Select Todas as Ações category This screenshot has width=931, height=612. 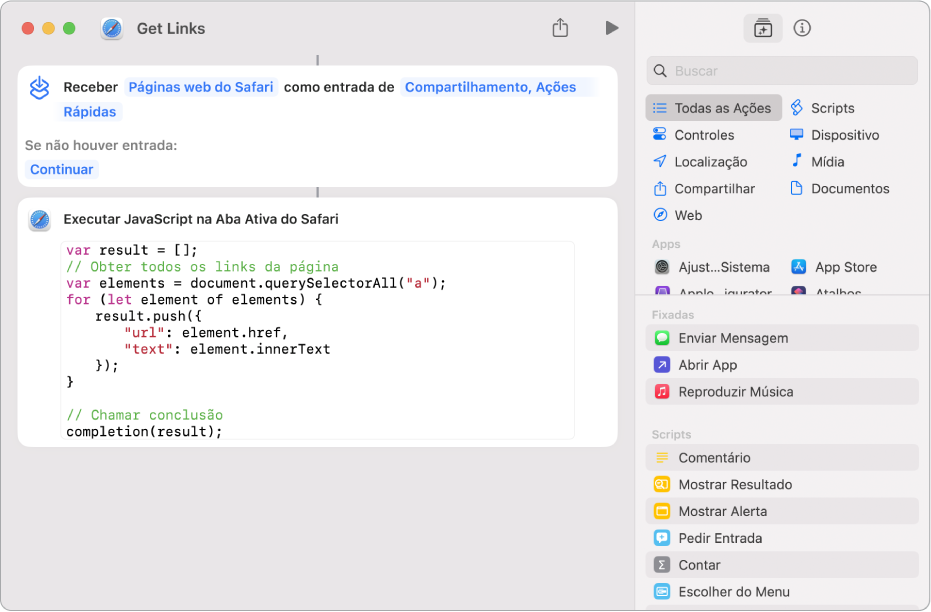[713, 108]
